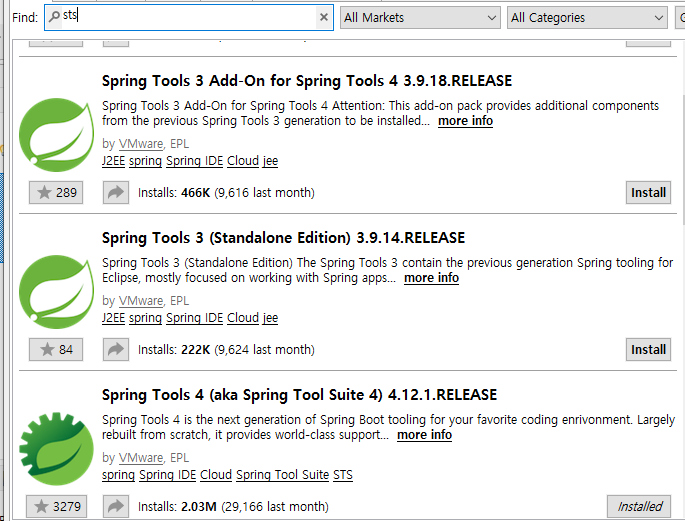Share Spring Tools 3 Standalone Edition
Screen dimensions: 685x521
coord(116,349)
